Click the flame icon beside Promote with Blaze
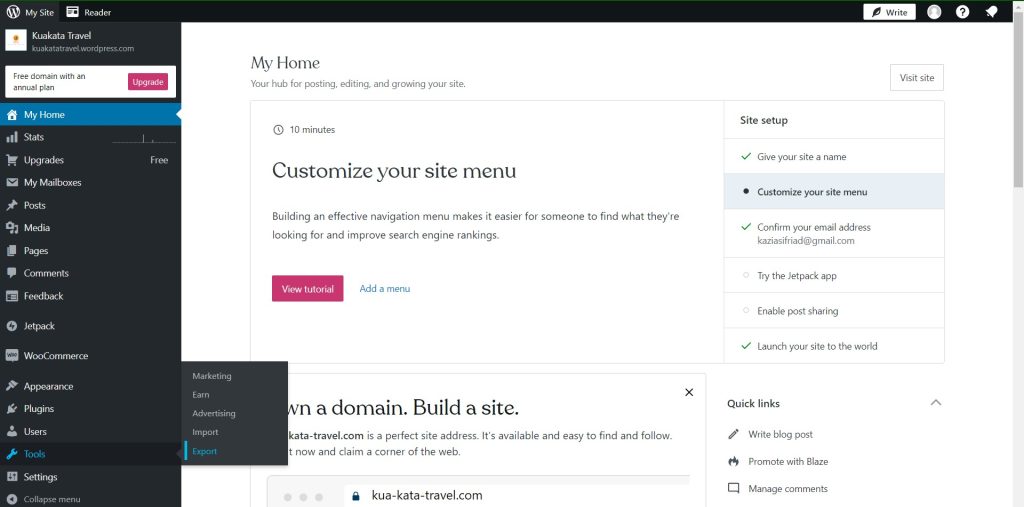This screenshot has height=507, width=1024. click(x=733, y=461)
